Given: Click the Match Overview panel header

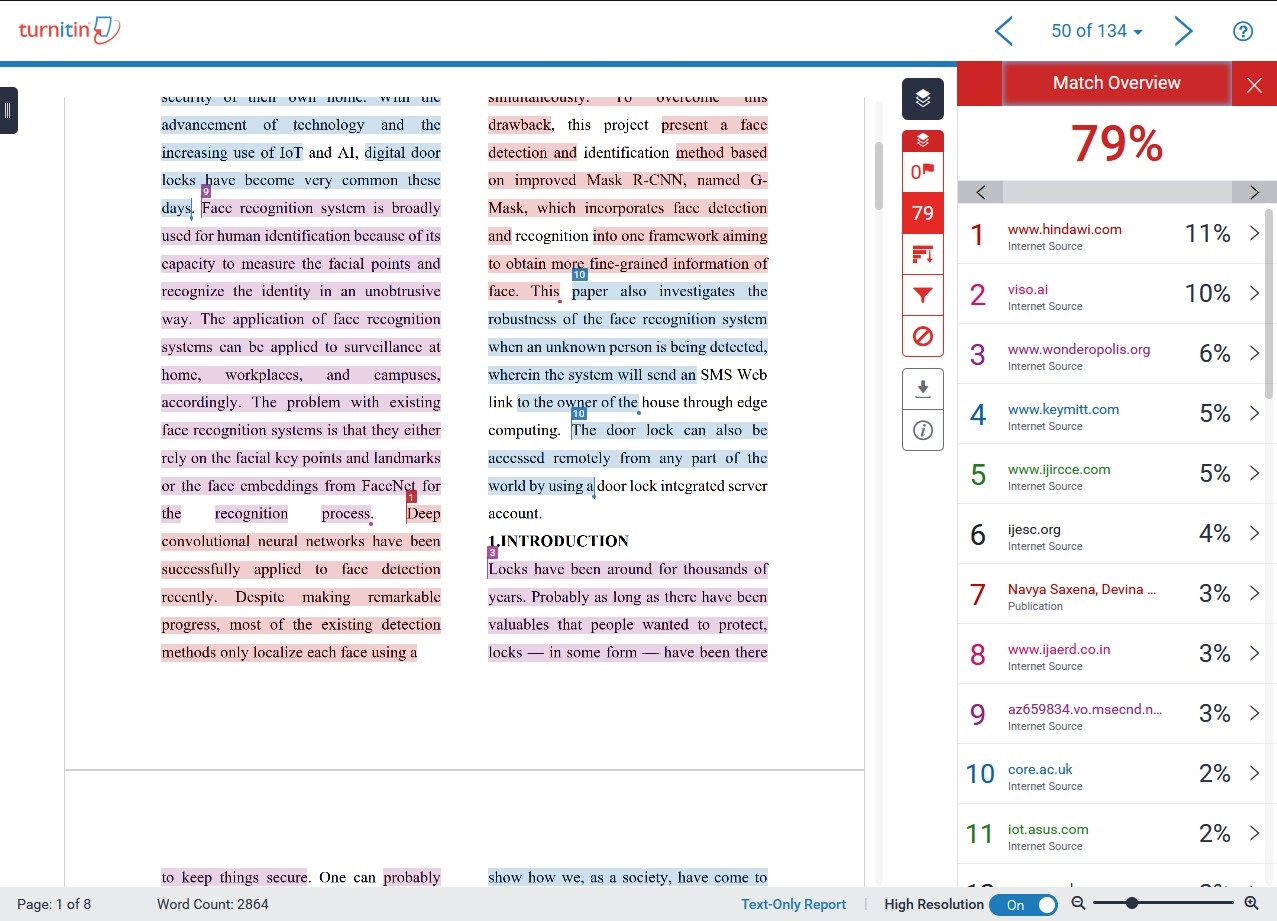Looking at the screenshot, I should (x=1116, y=84).
